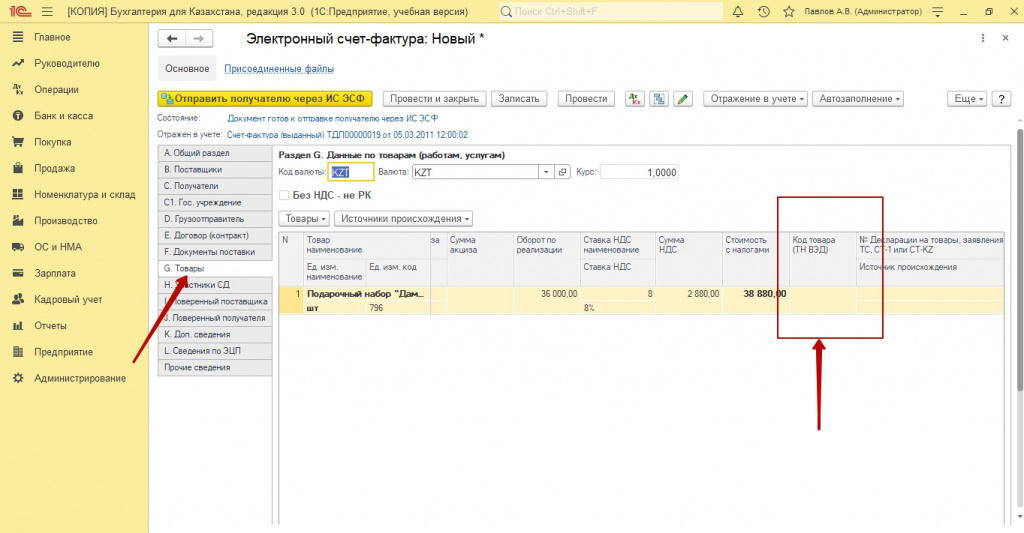Open currency KZT lookup icon
Viewport: 1024px width, 533px height.
pyautogui.click(x=562, y=172)
